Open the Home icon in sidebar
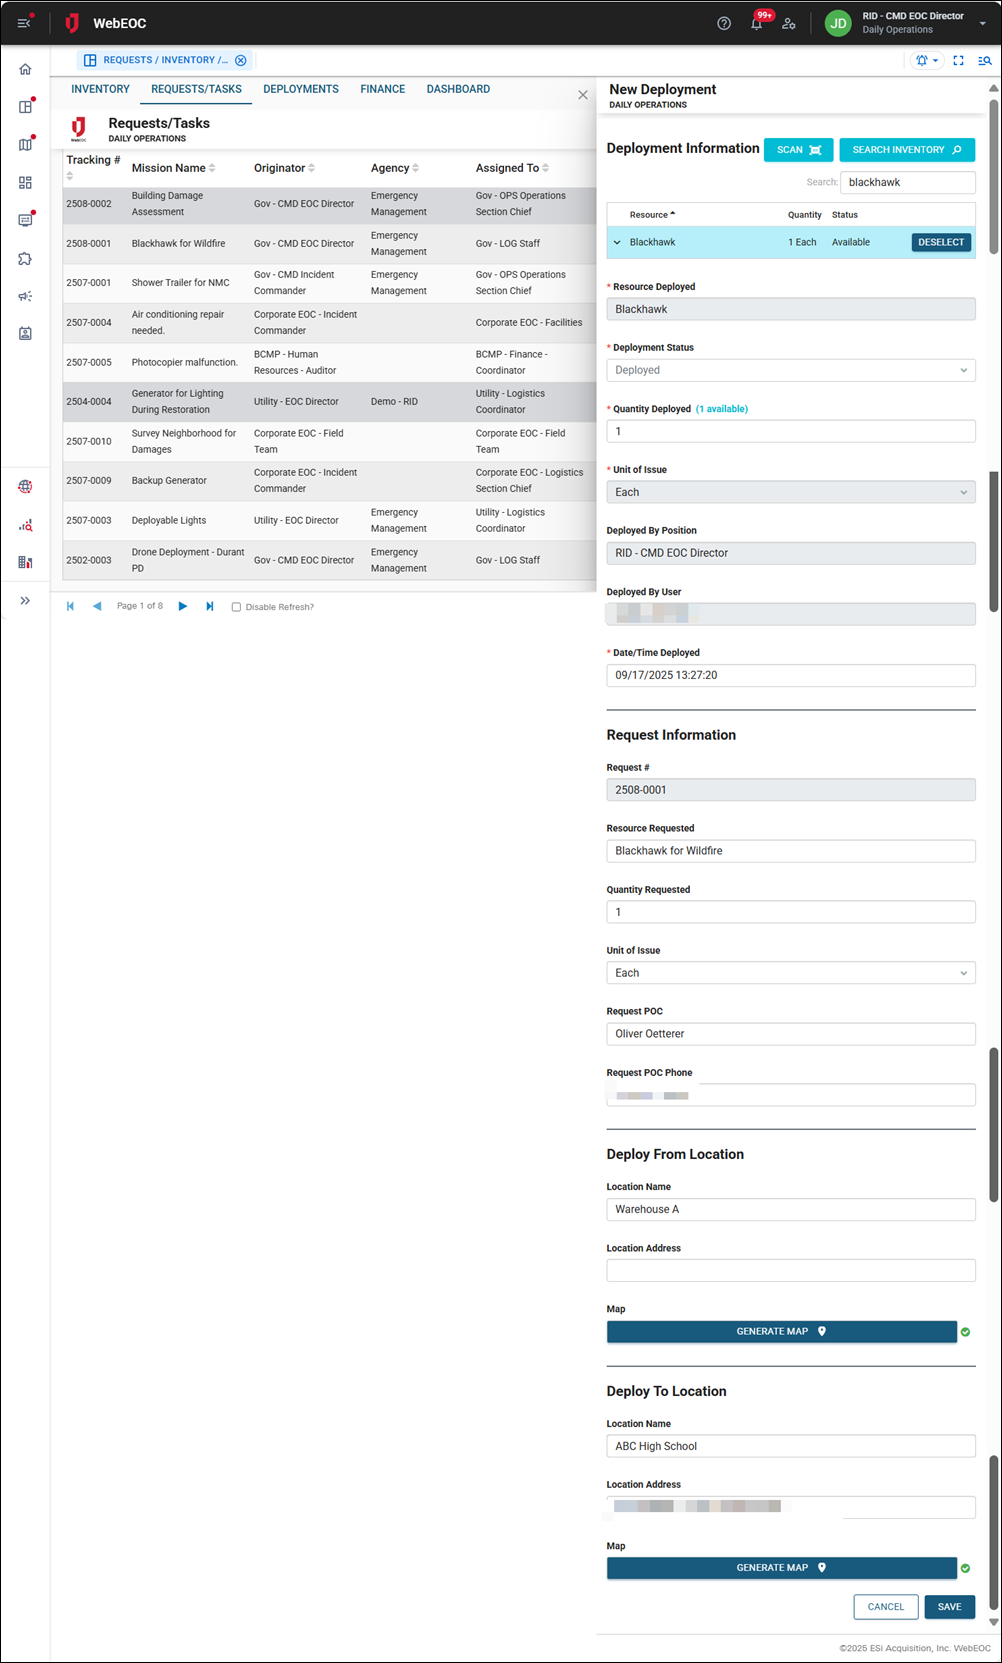 25,69
